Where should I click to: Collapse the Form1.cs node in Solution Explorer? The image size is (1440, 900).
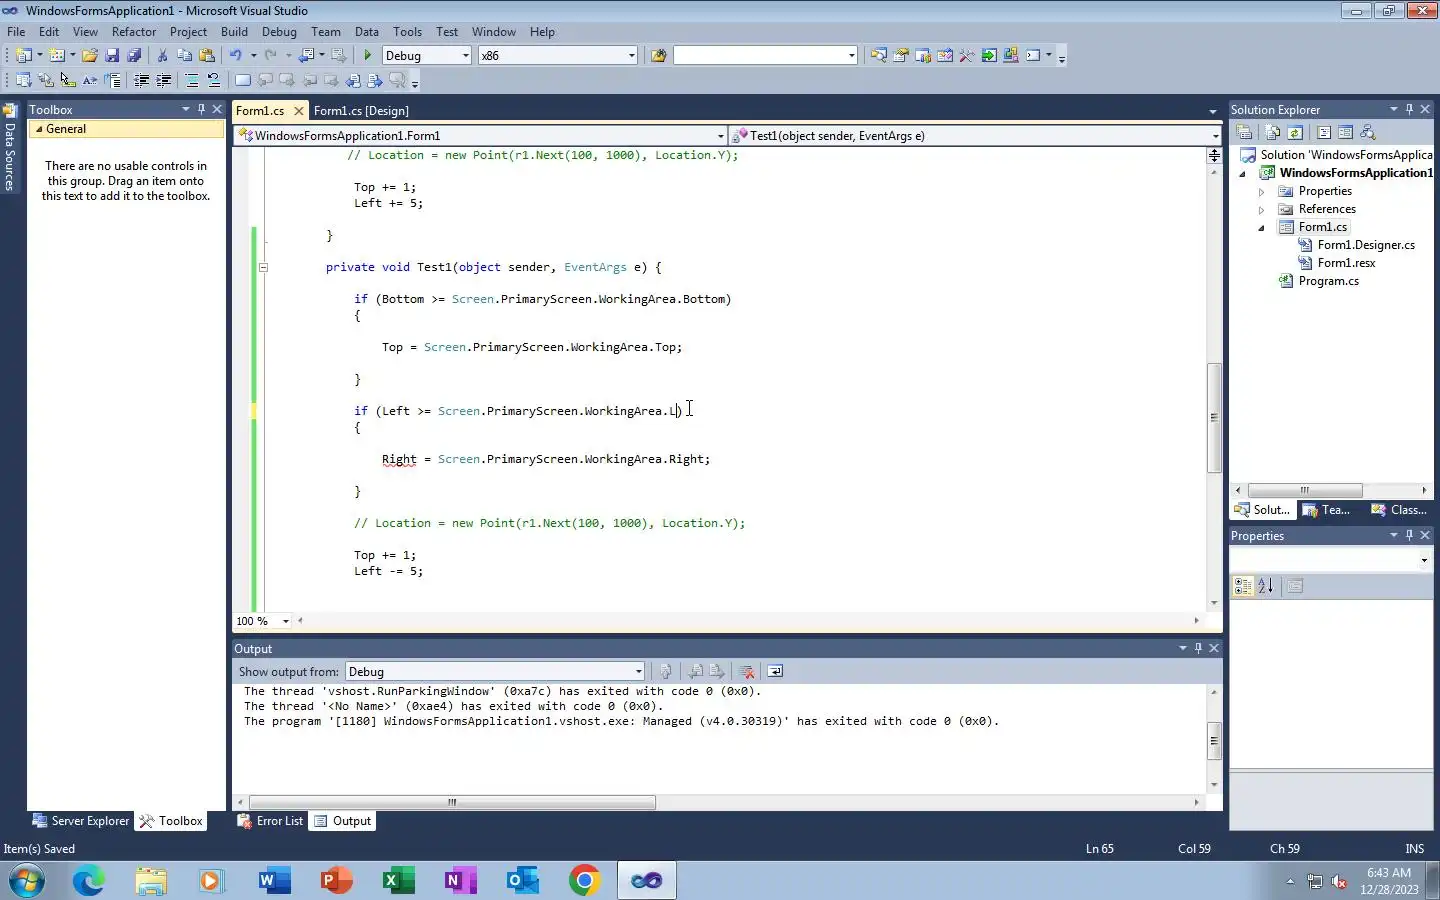pyautogui.click(x=1261, y=227)
